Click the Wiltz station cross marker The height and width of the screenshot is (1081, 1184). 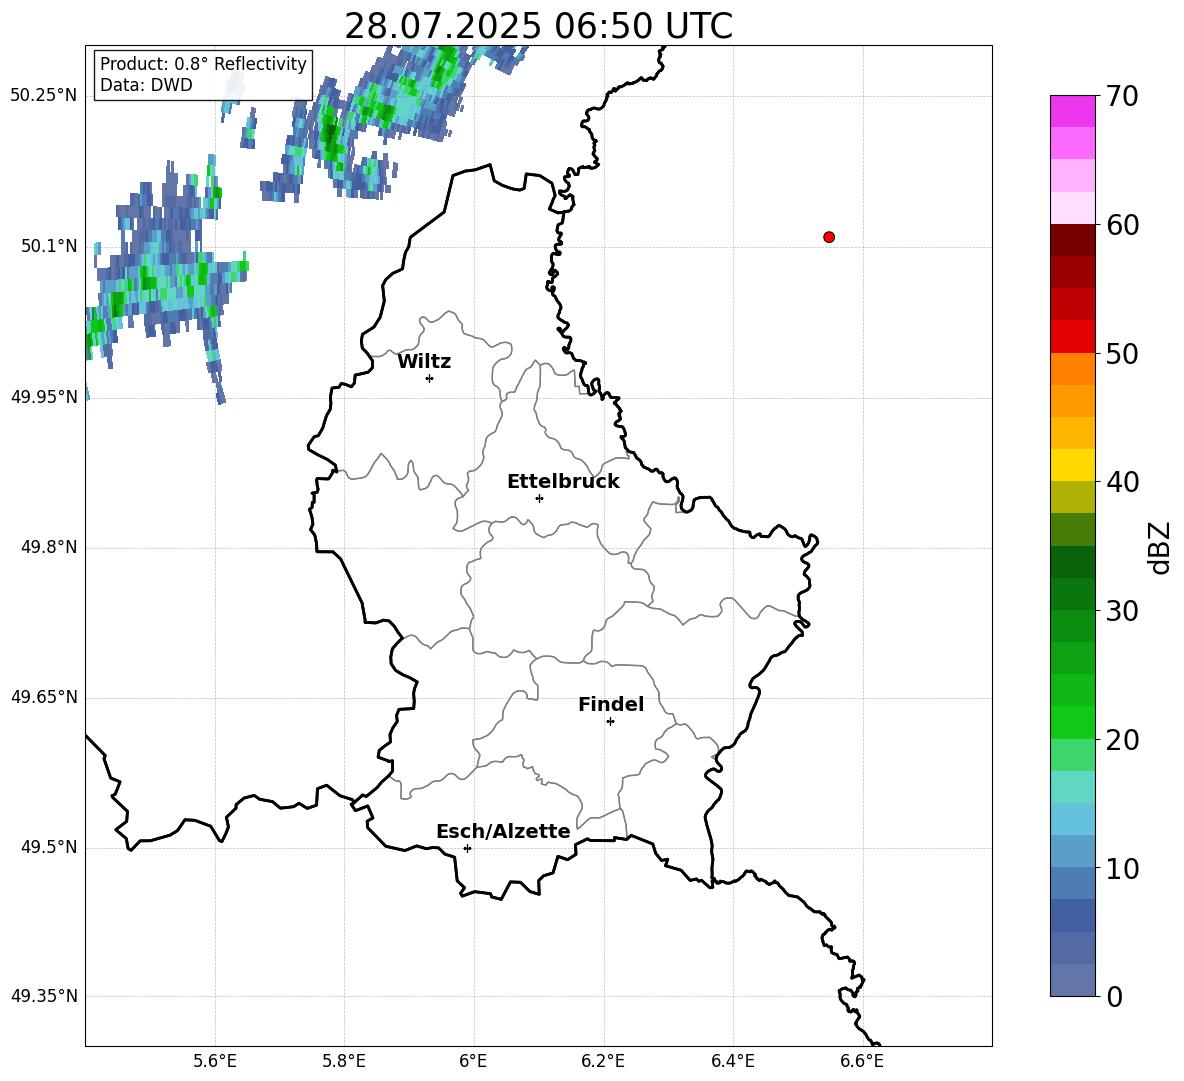(x=430, y=378)
